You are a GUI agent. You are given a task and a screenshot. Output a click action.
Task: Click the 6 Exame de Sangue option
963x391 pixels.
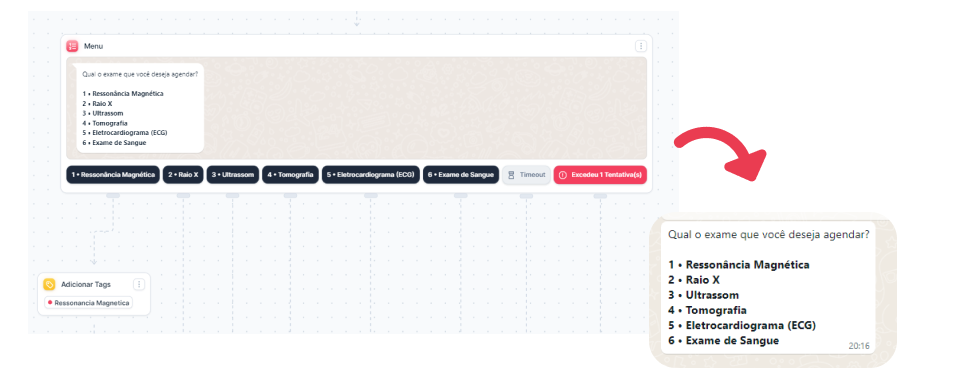click(461, 175)
